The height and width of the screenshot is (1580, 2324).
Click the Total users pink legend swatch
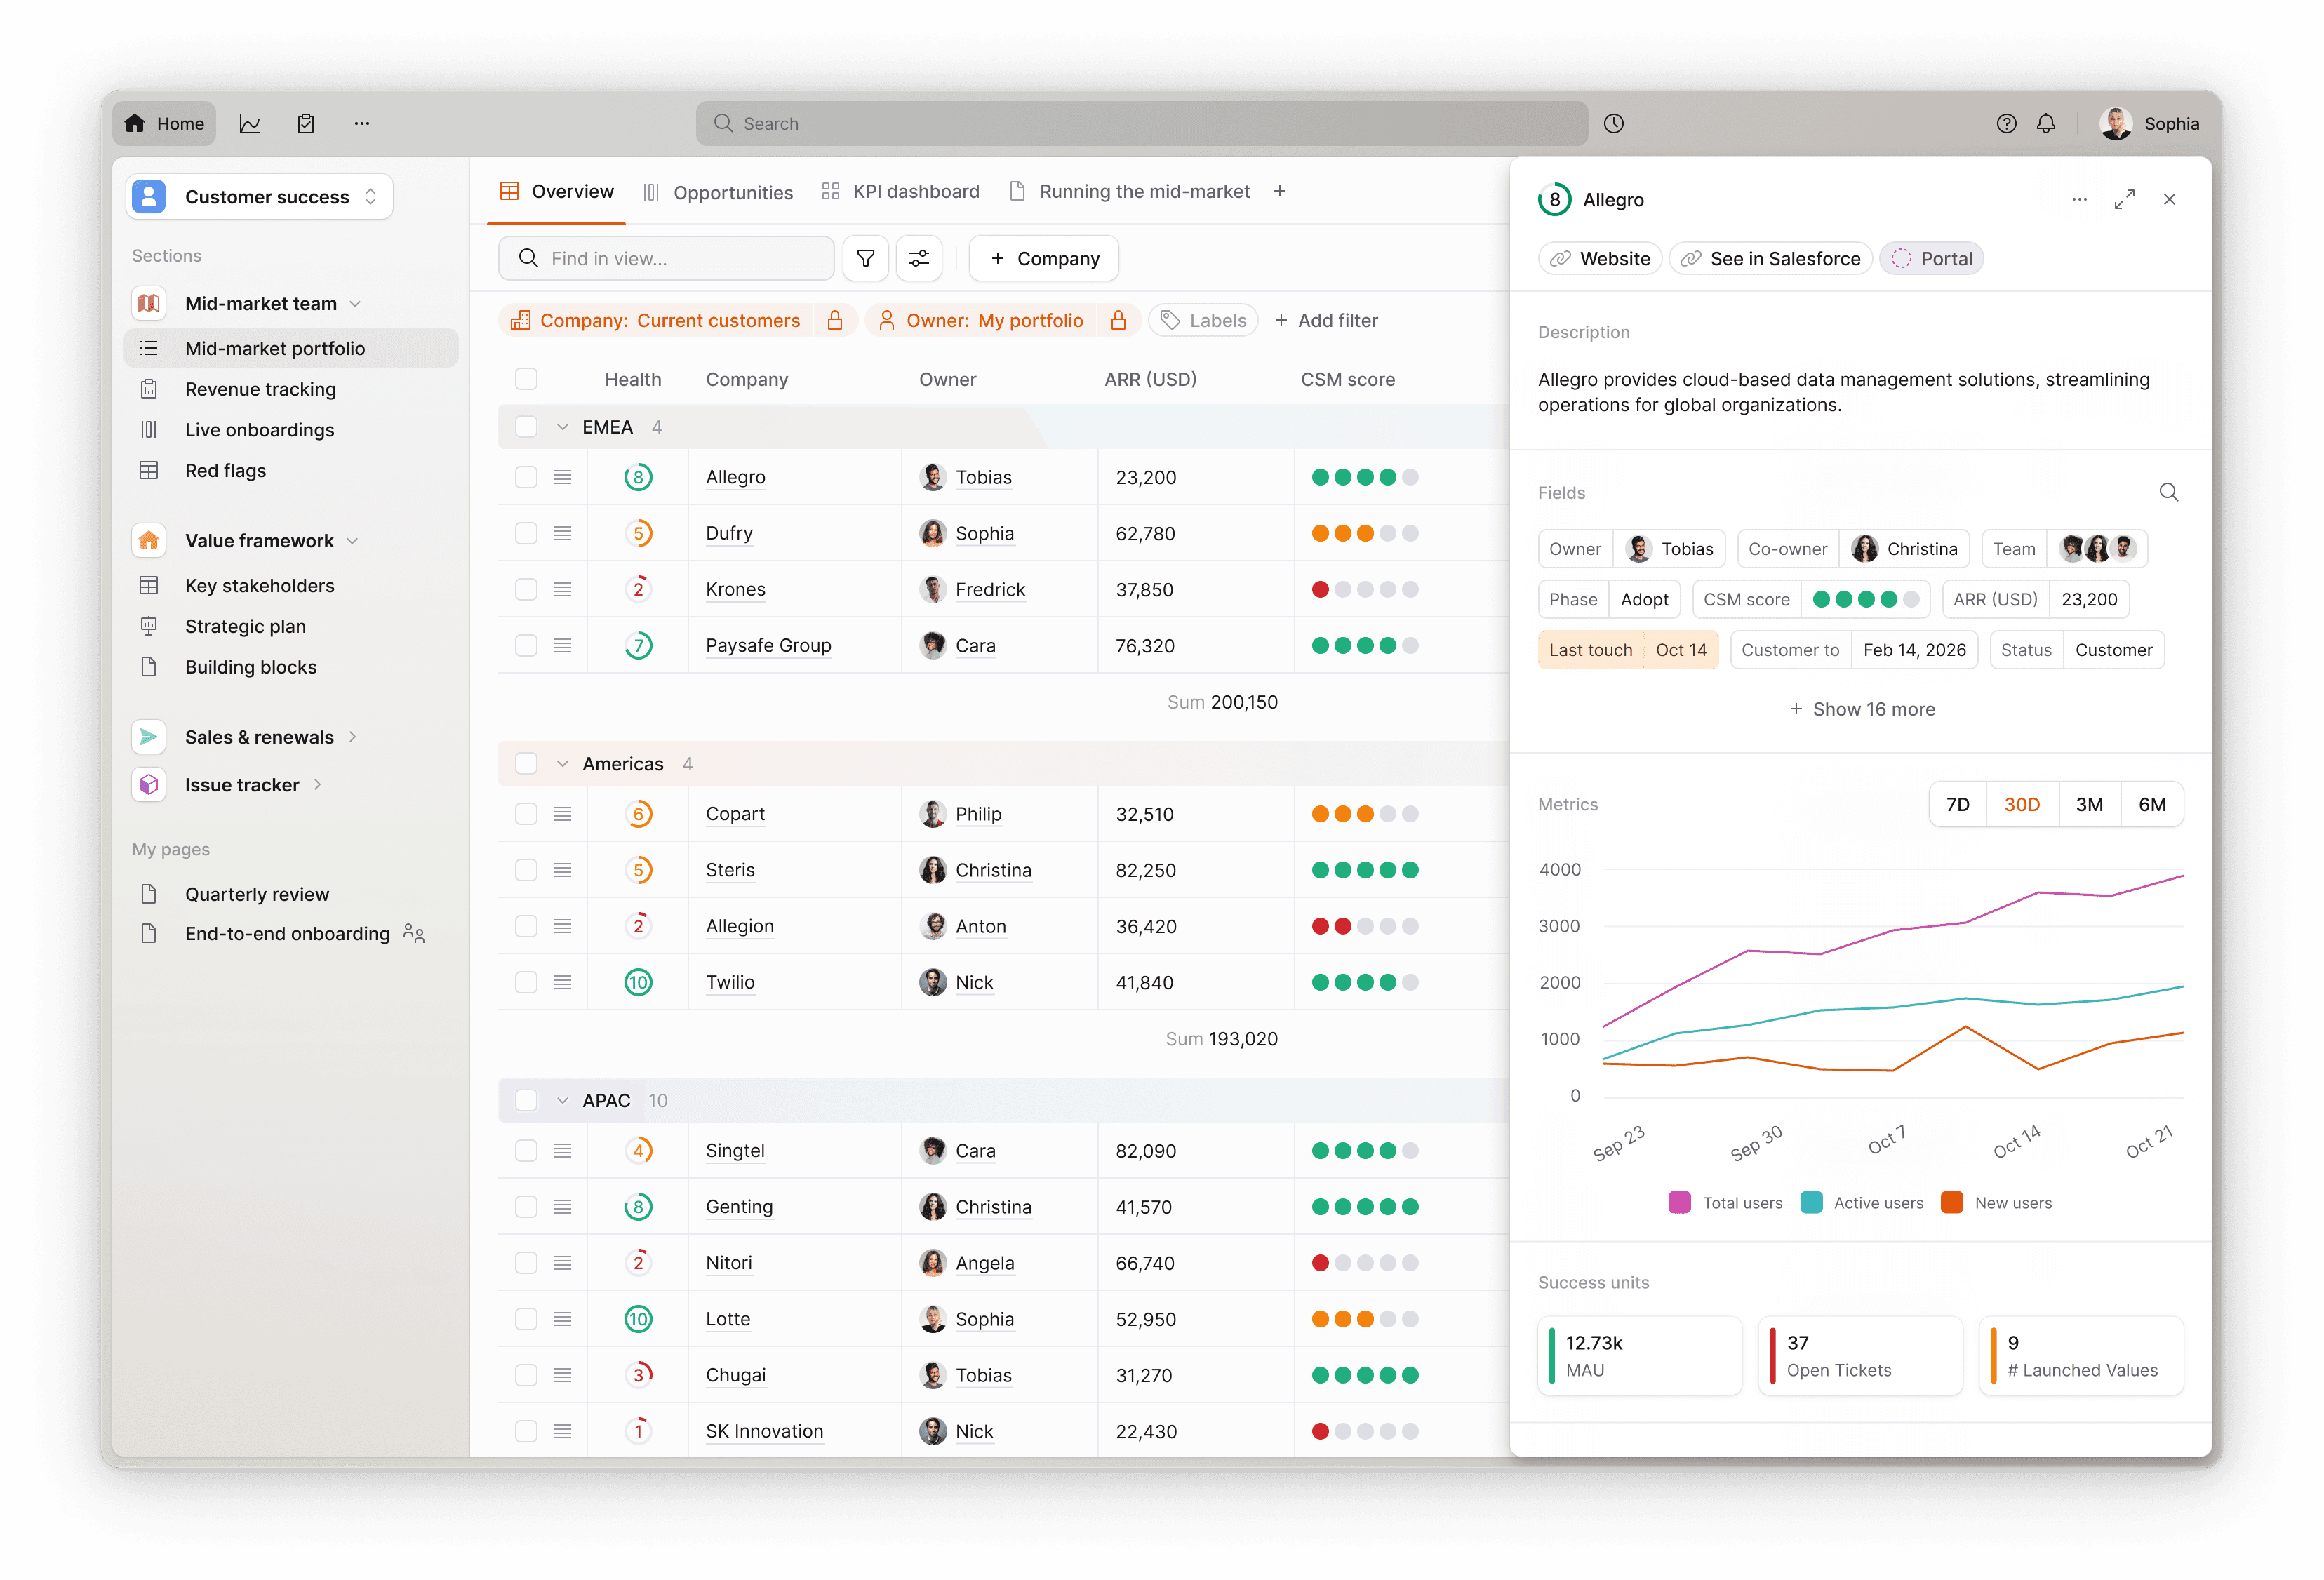1680,1202
